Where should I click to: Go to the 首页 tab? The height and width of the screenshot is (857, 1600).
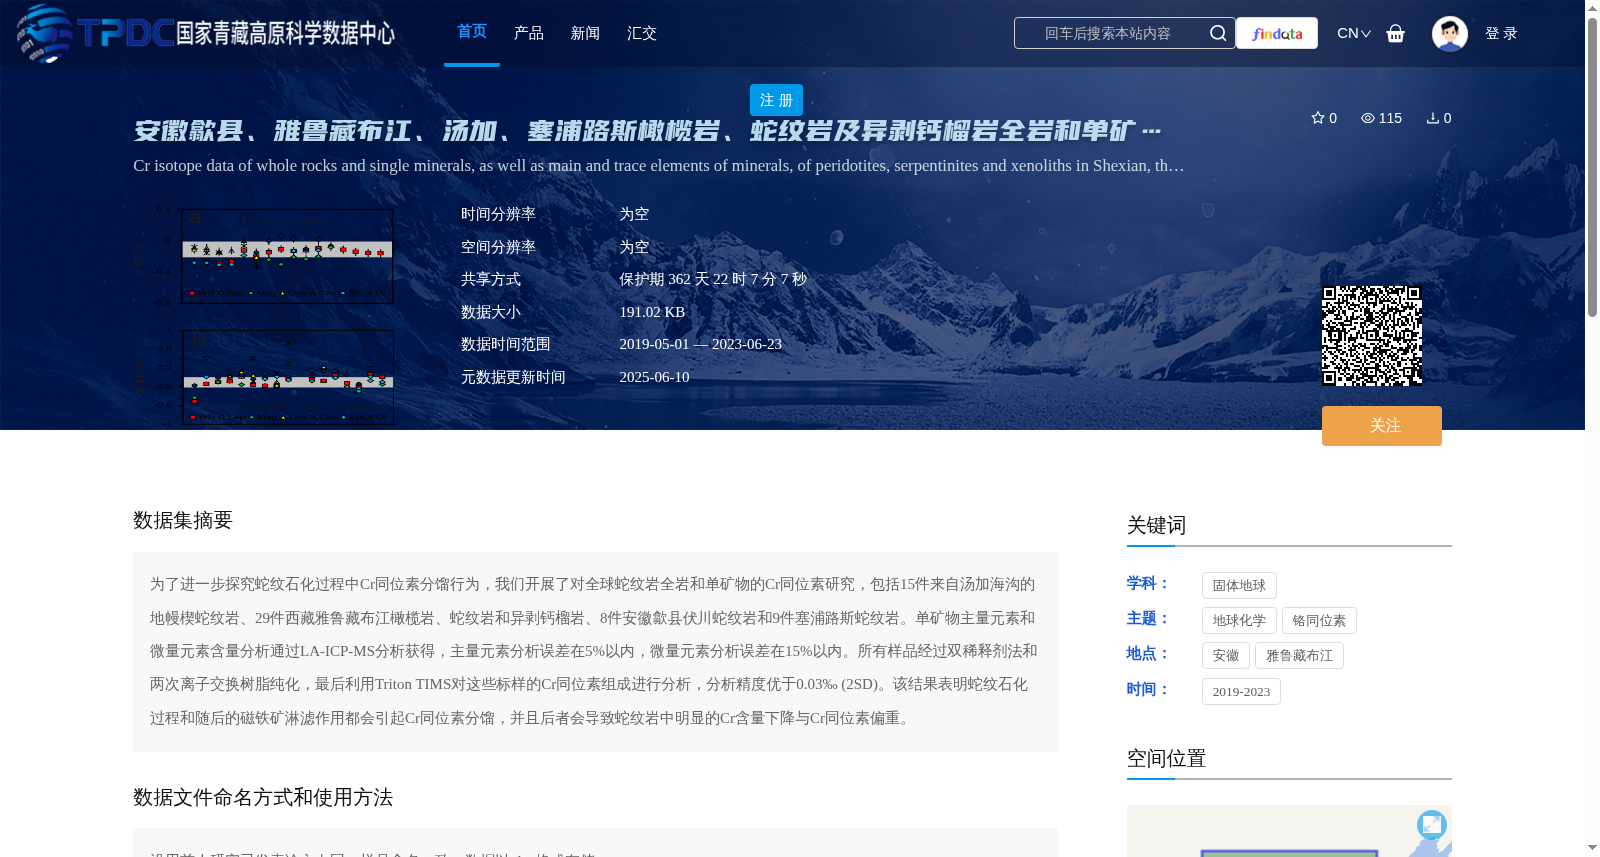coord(472,32)
